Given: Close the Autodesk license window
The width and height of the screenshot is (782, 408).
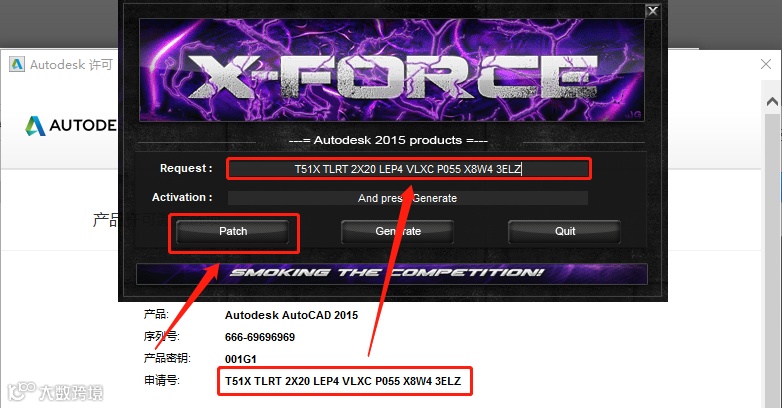Looking at the screenshot, I should coord(766,64).
